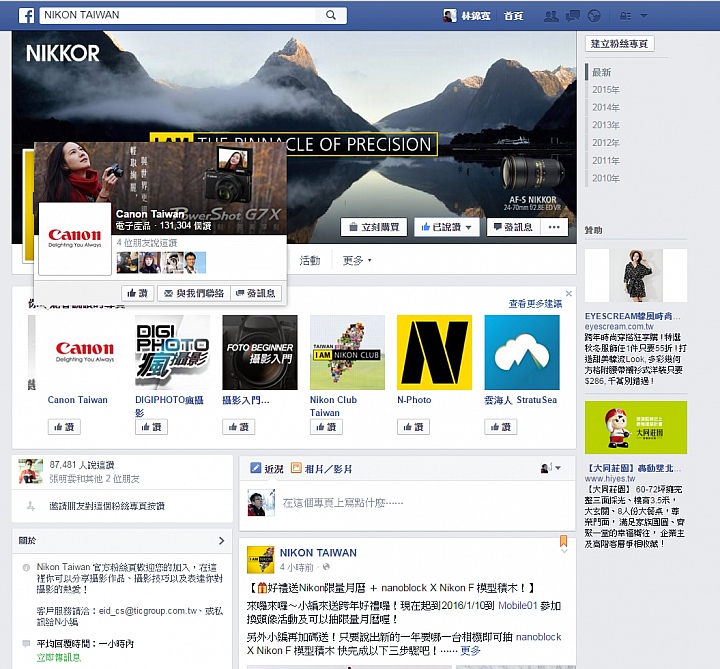Click the 4 小時前 post timestamp

point(297,568)
